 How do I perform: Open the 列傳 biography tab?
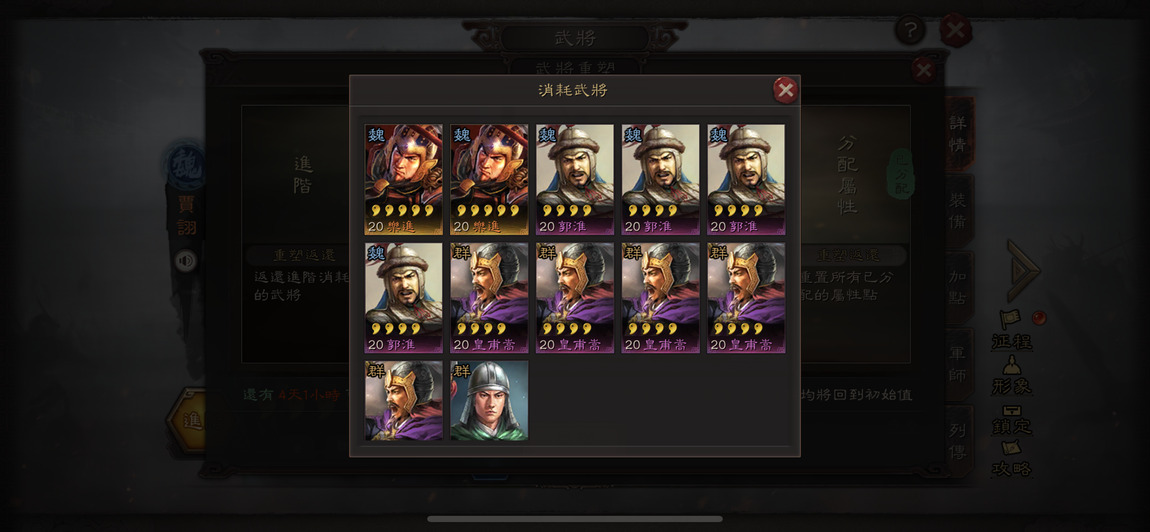[x=958, y=441]
